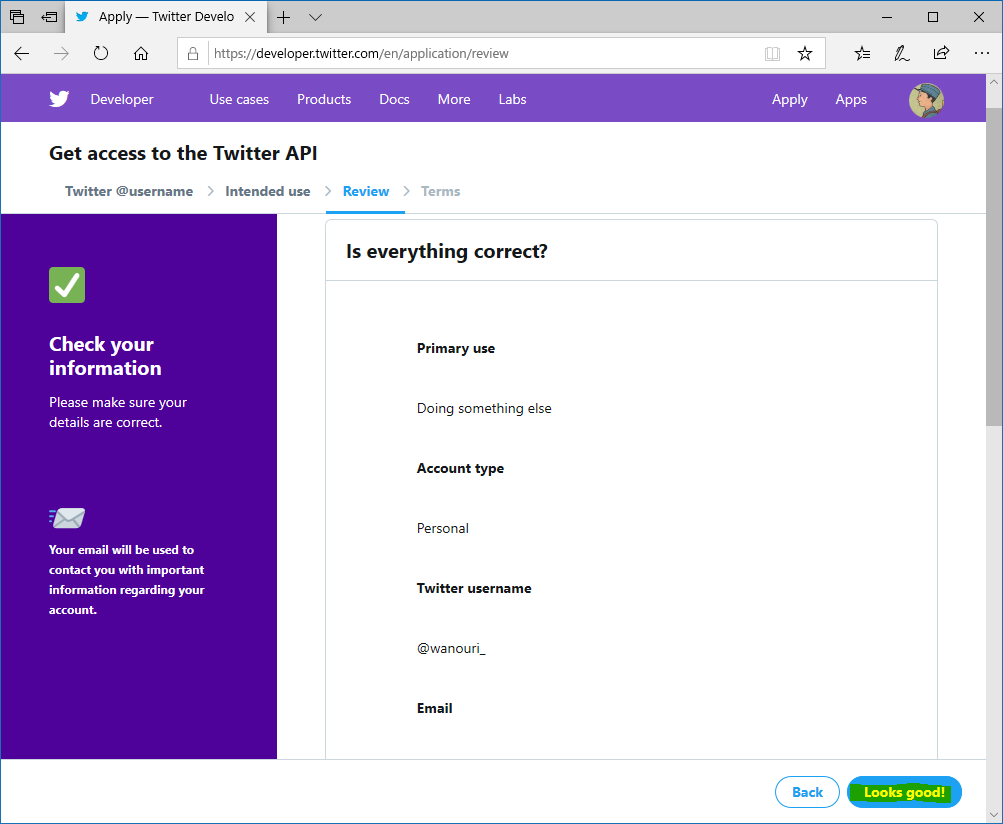Image resolution: width=1003 pixels, height=824 pixels.
Task: Close the Apply Twitter Developer tab
Action: pos(250,17)
